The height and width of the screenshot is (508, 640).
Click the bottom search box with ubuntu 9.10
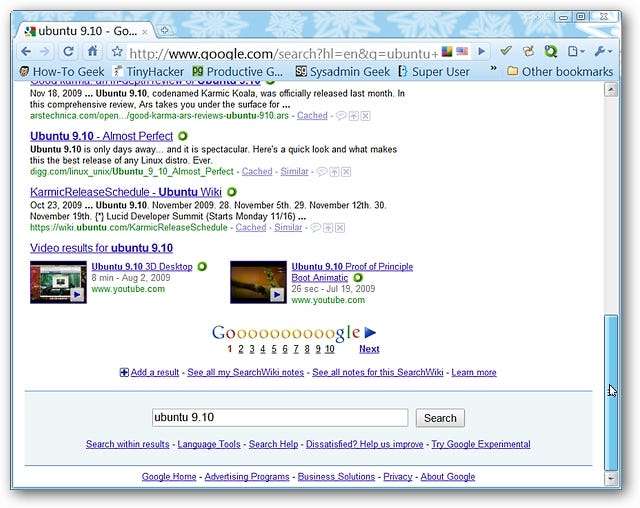pos(280,418)
